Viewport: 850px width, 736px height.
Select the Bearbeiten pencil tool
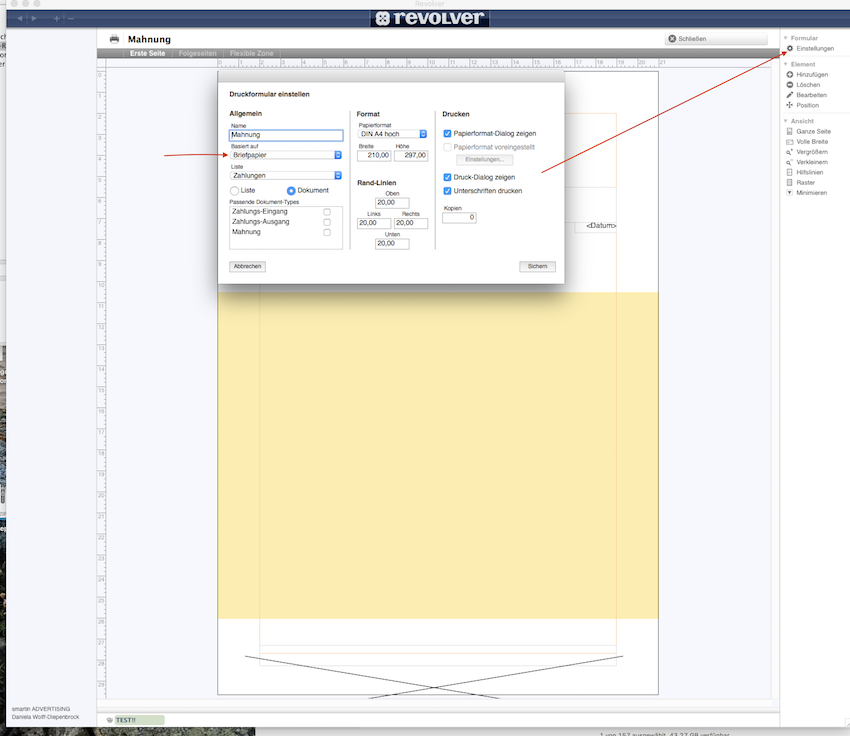[790, 95]
